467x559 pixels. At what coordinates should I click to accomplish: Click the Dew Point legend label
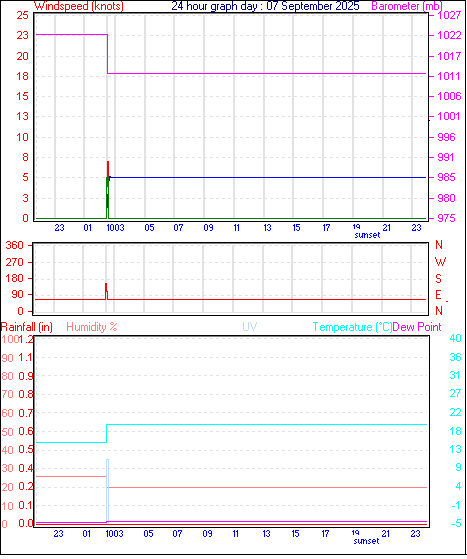pyautogui.click(x=417, y=327)
